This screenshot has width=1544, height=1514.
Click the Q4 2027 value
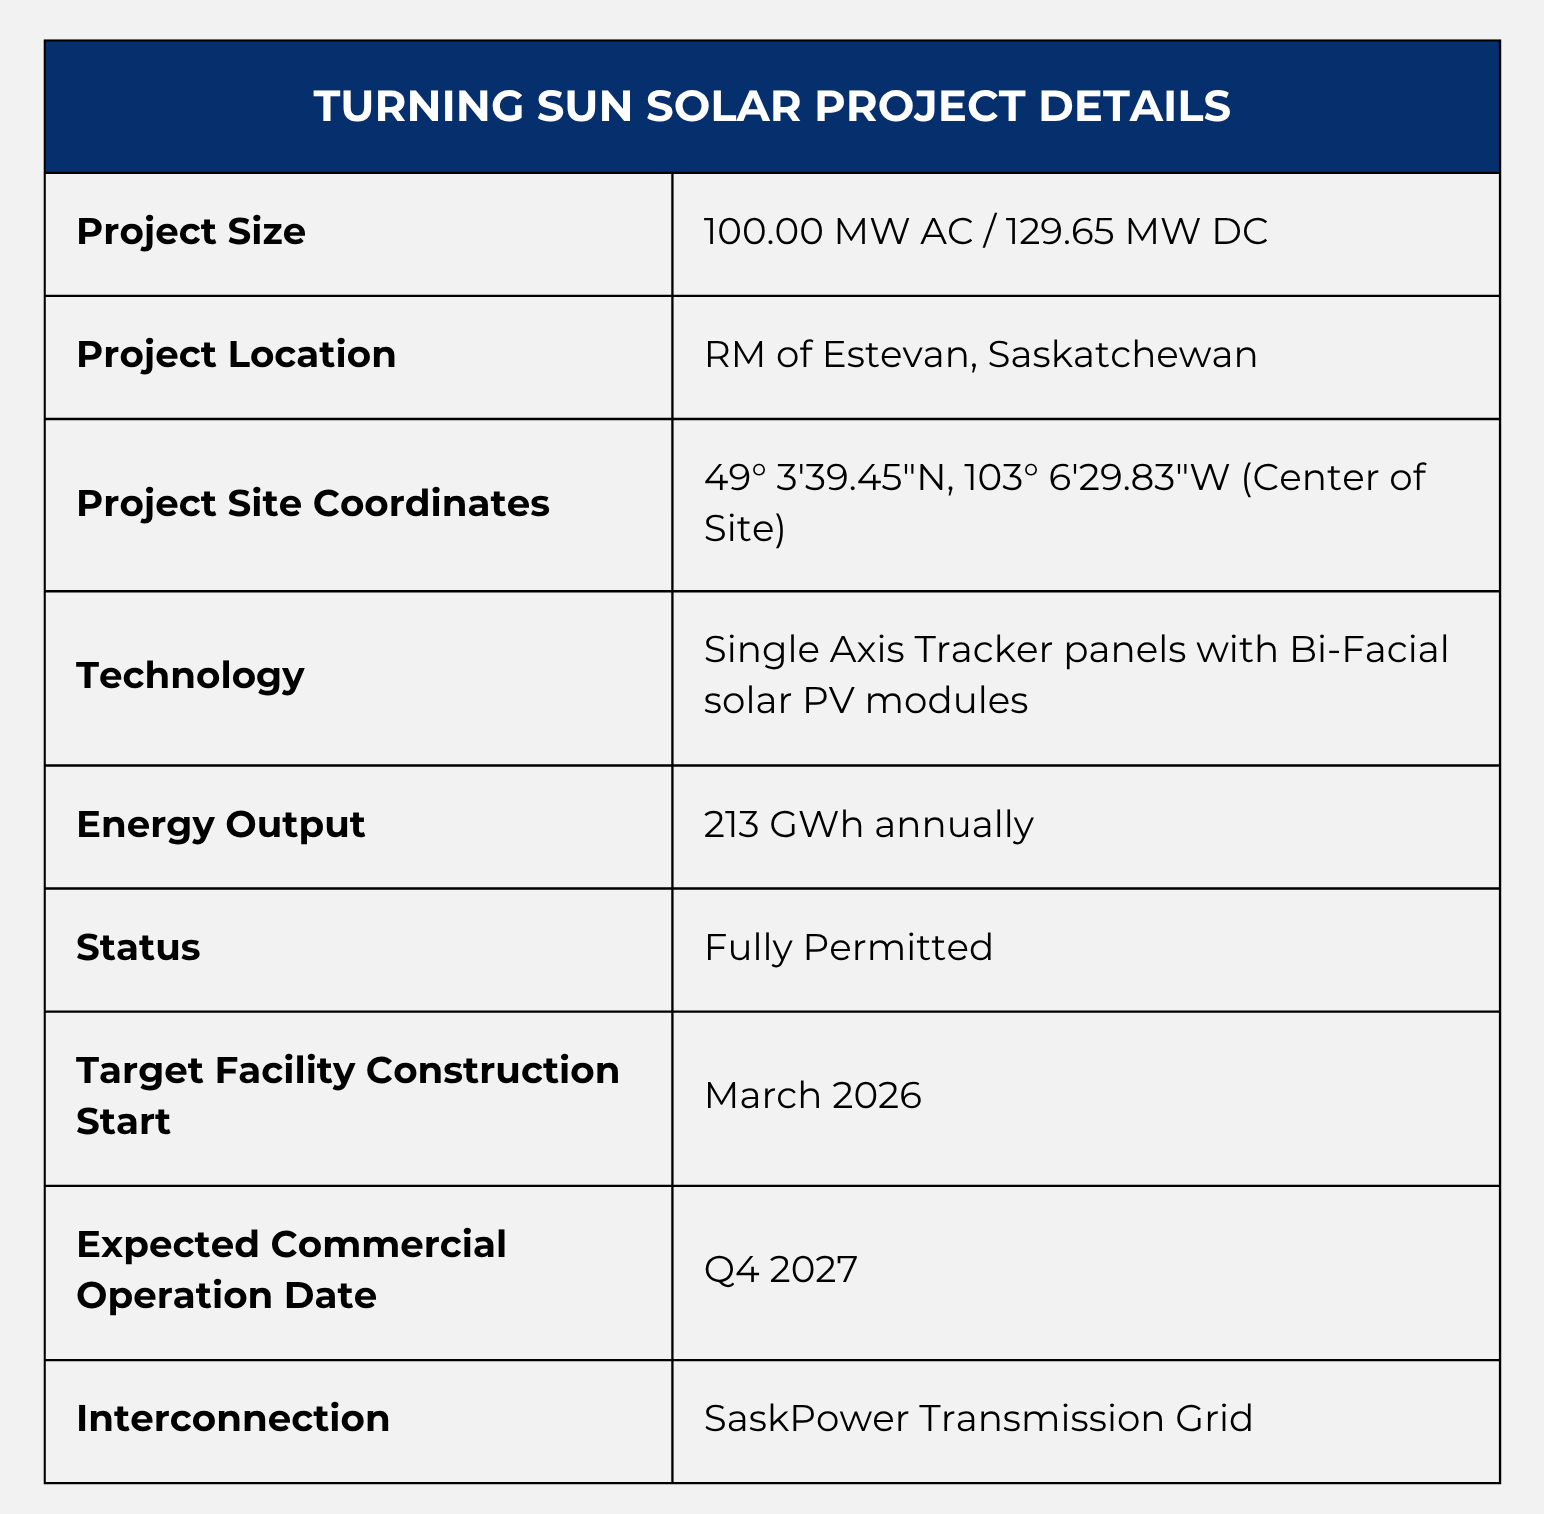pos(780,1270)
